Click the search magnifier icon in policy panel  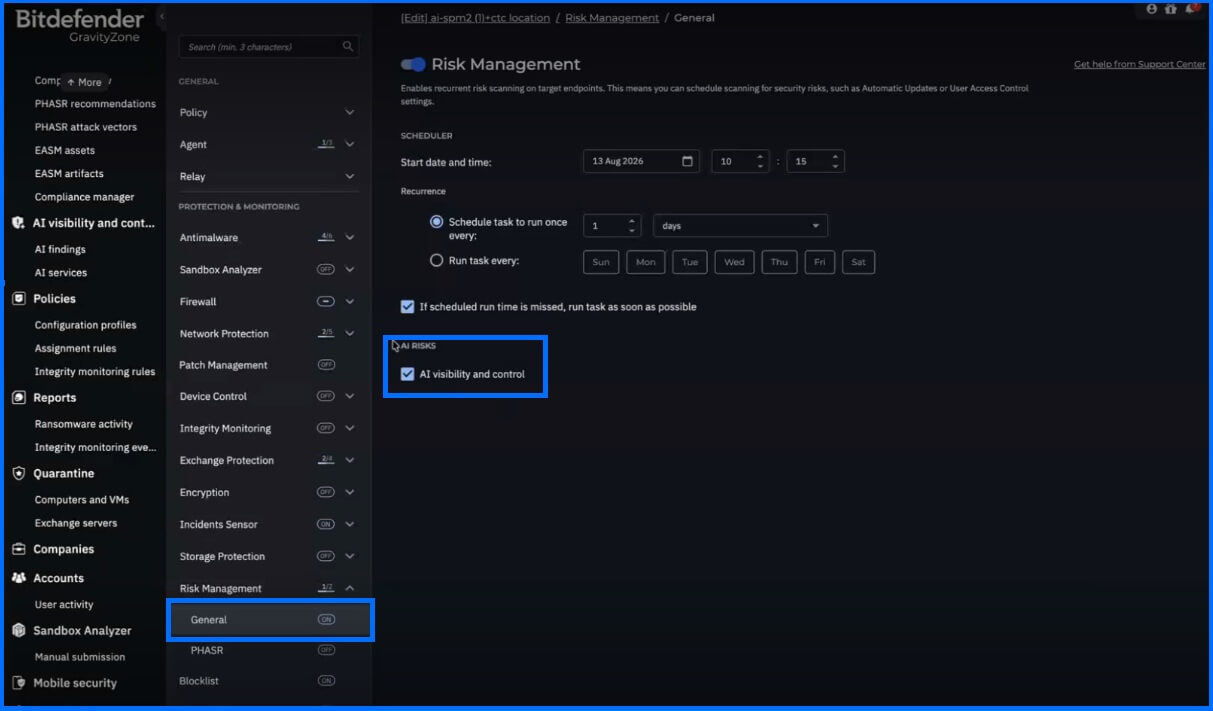coord(347,47)
